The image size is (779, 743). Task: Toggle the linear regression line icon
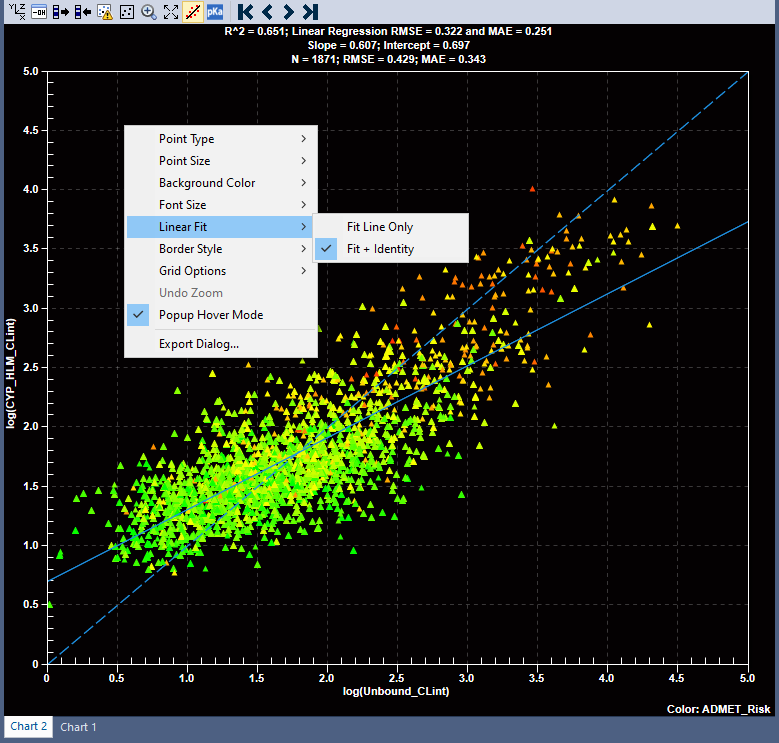193,12
